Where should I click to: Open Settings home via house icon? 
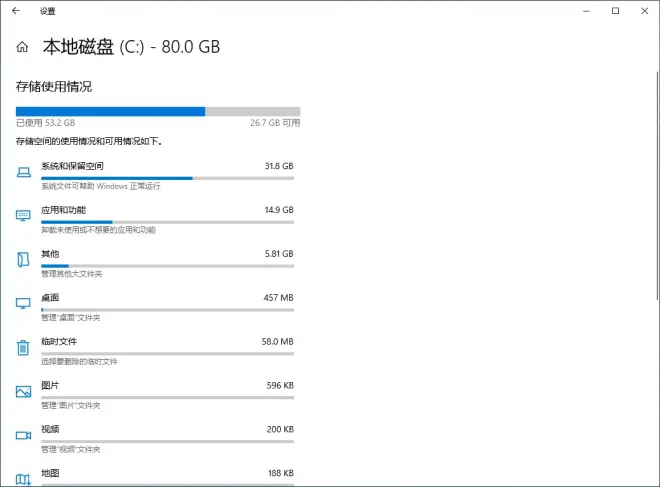22,47
